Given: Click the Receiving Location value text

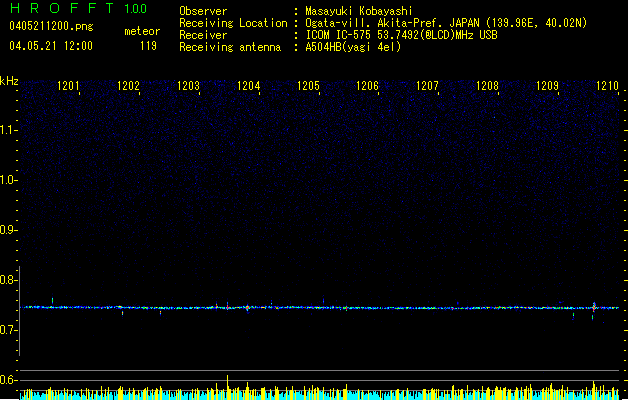Looking at the screenshot, I should click(446, 23).
